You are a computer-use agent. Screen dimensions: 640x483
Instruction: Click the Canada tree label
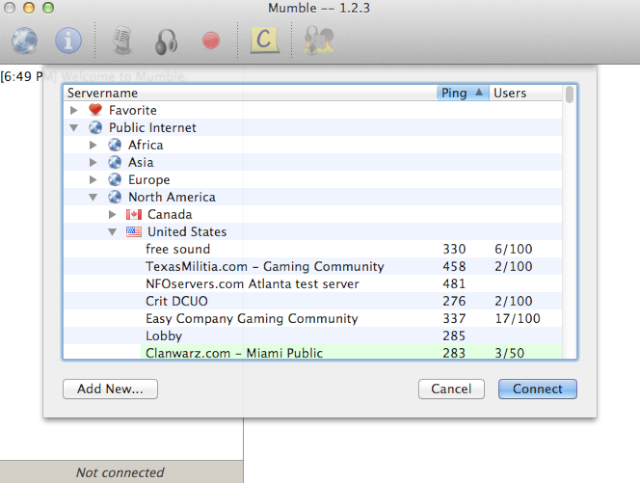169,214
